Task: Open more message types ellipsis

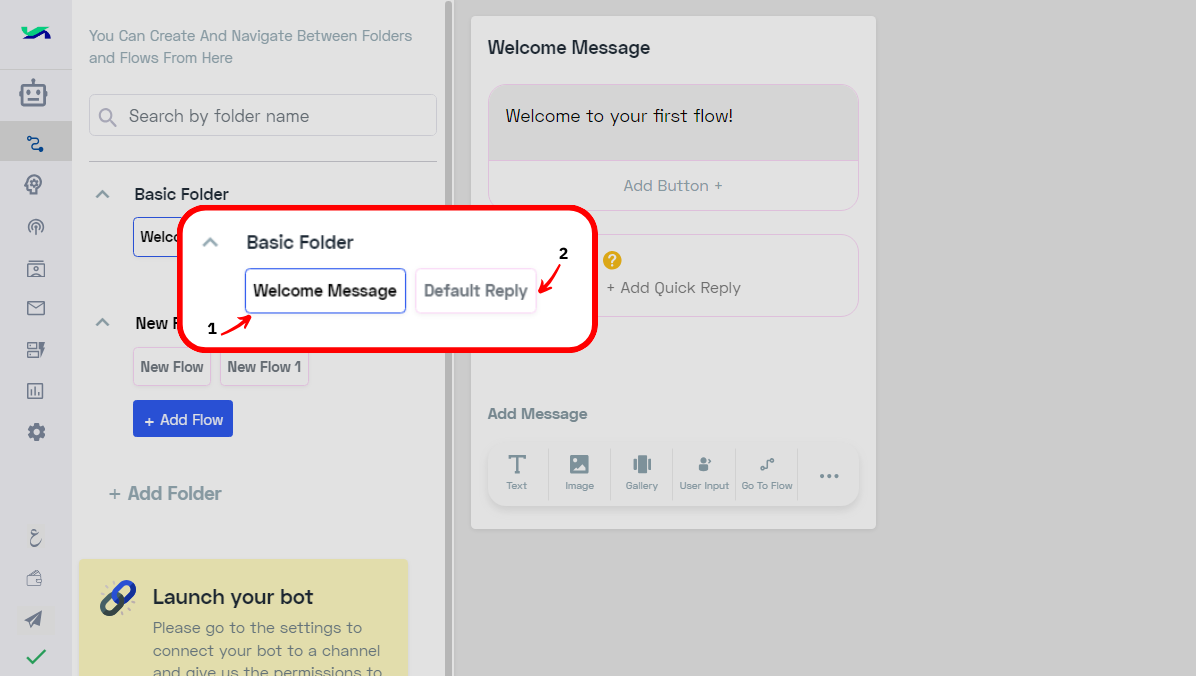Action: 829,476
